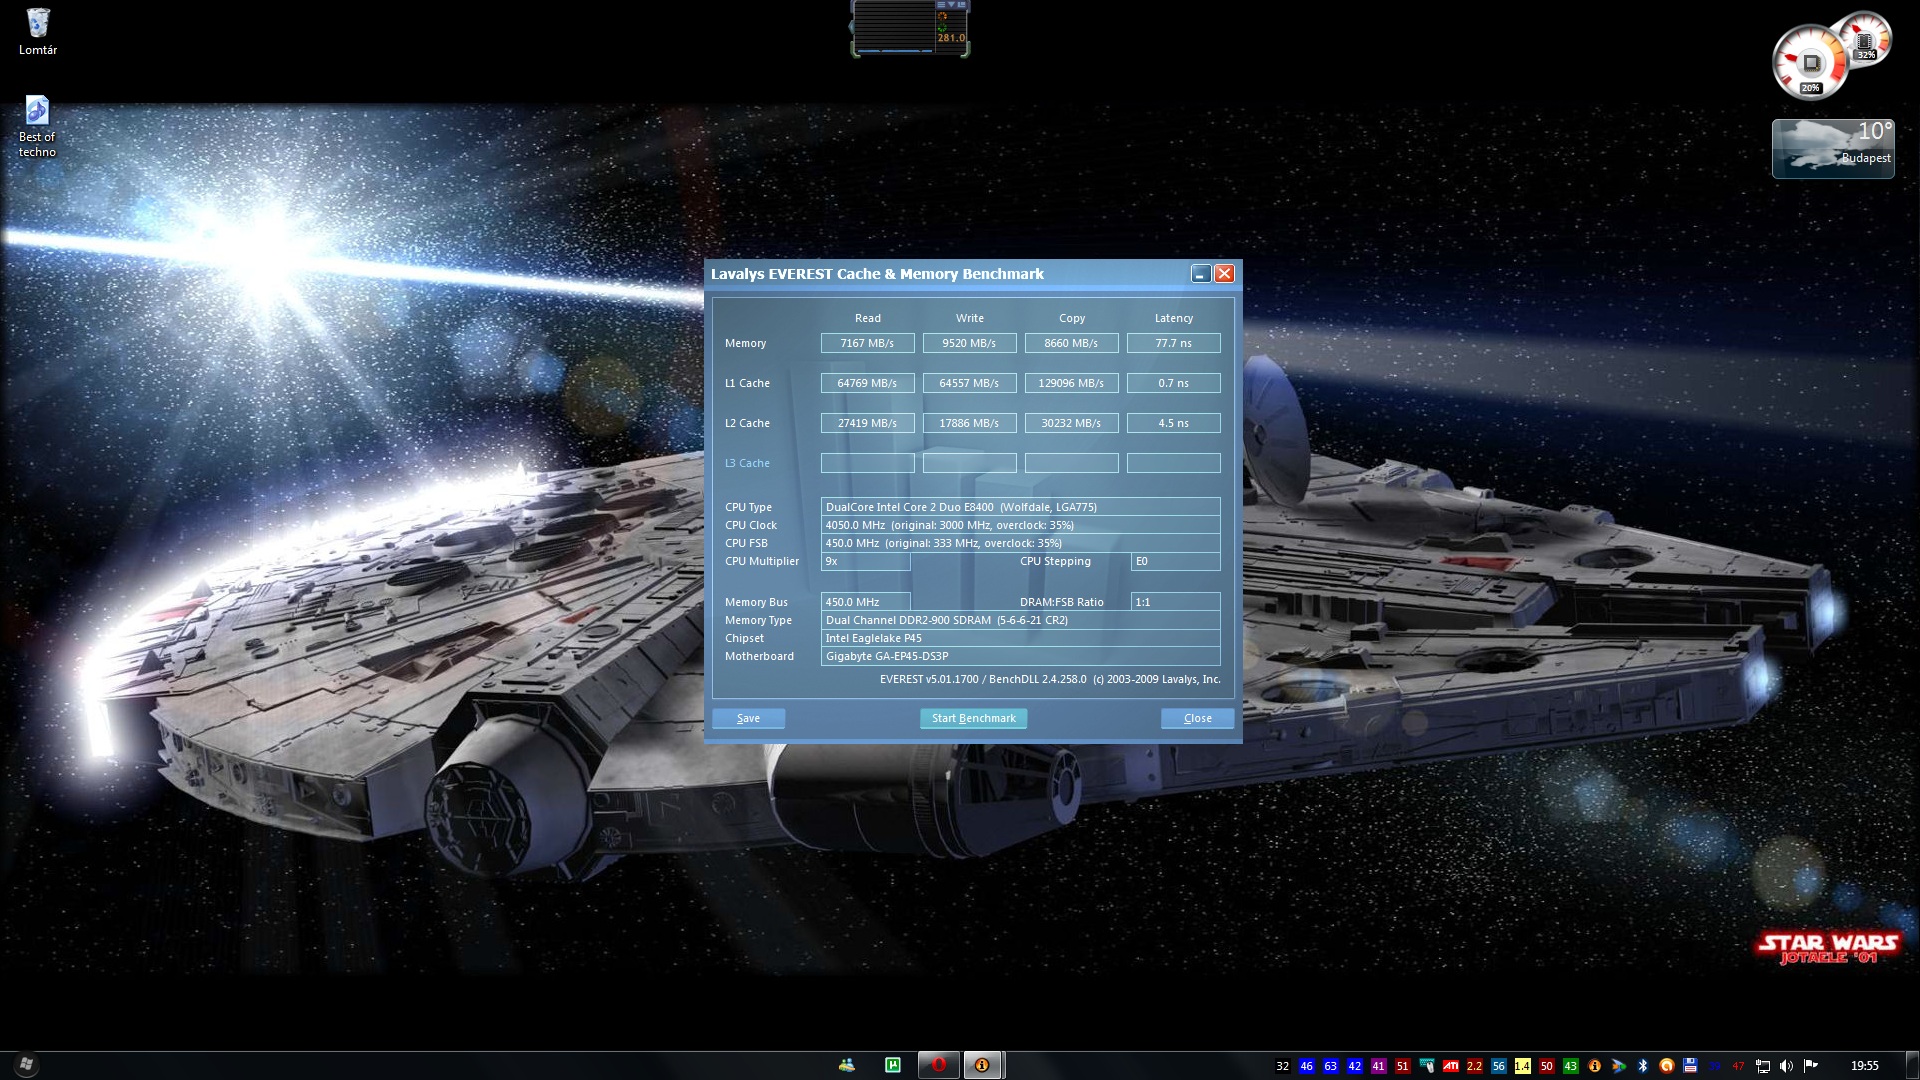1920x1080 pixels.
Task: Open the volume speaker tray icon
Action: [1787, 1066]
